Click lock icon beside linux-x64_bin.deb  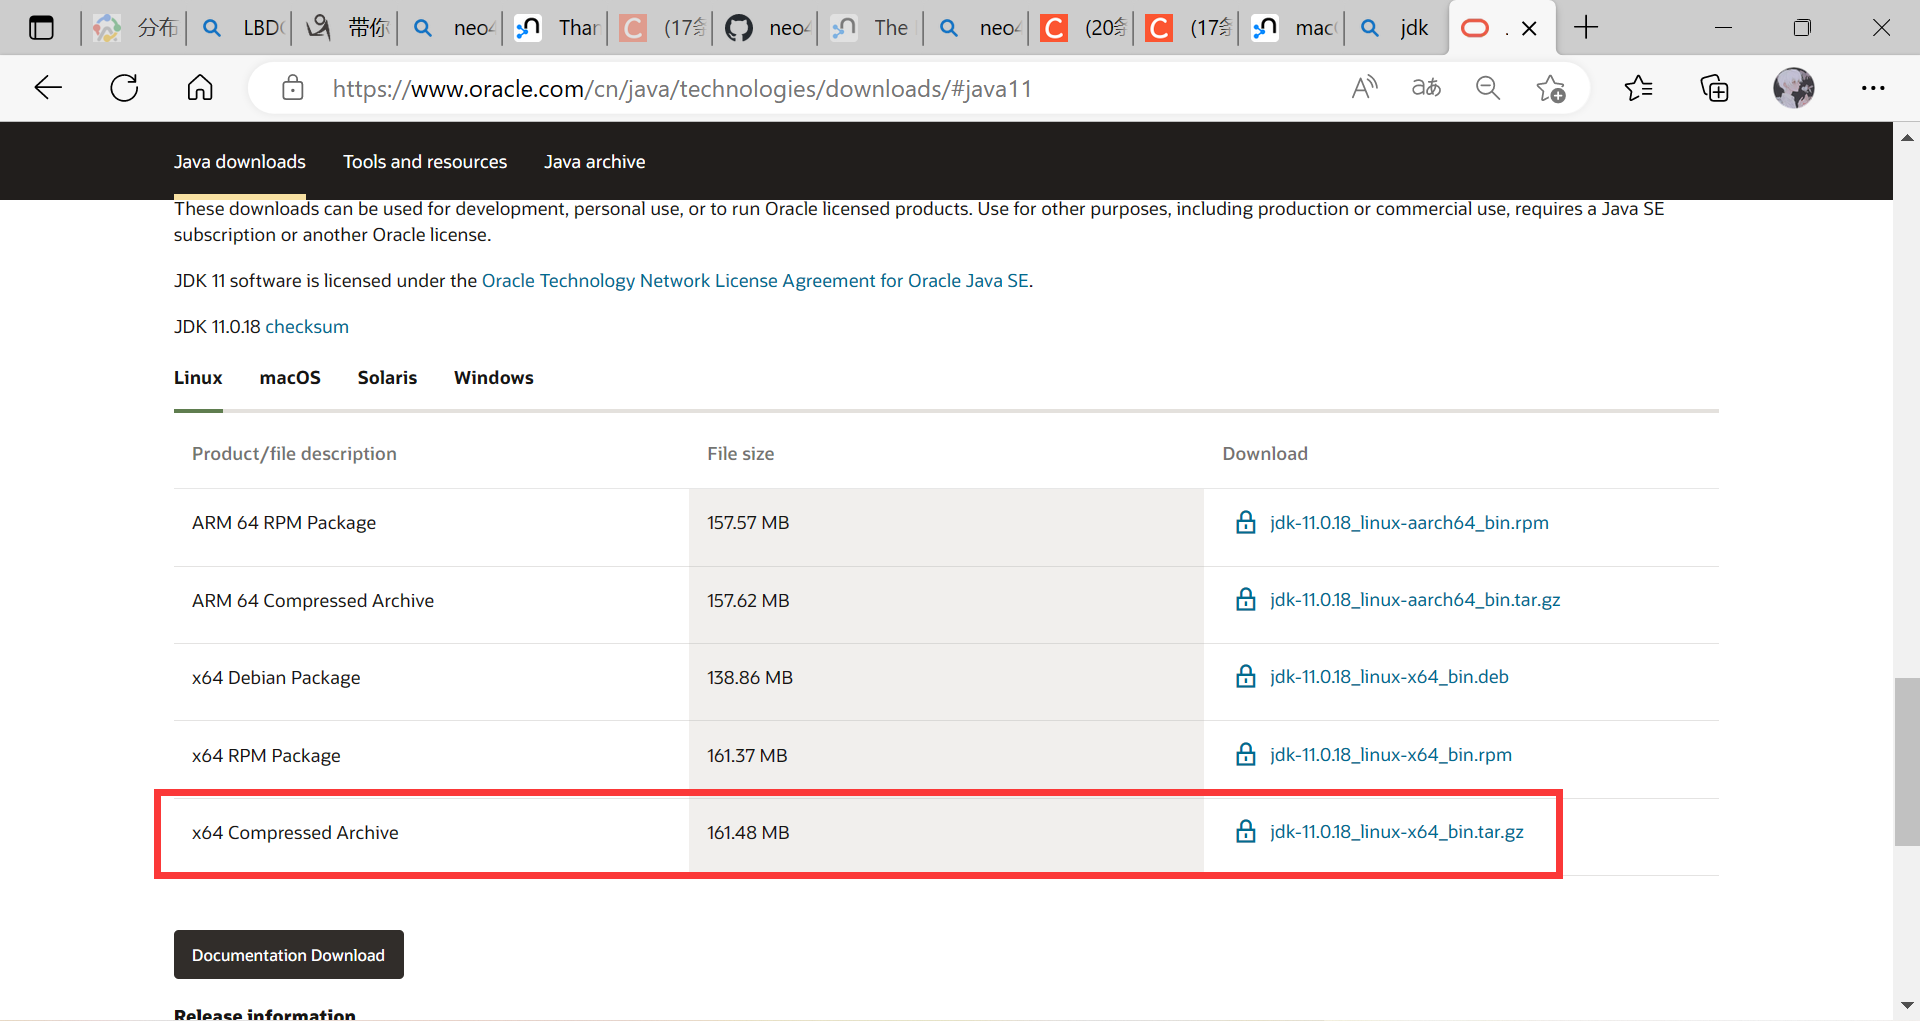click(1246, 676)
